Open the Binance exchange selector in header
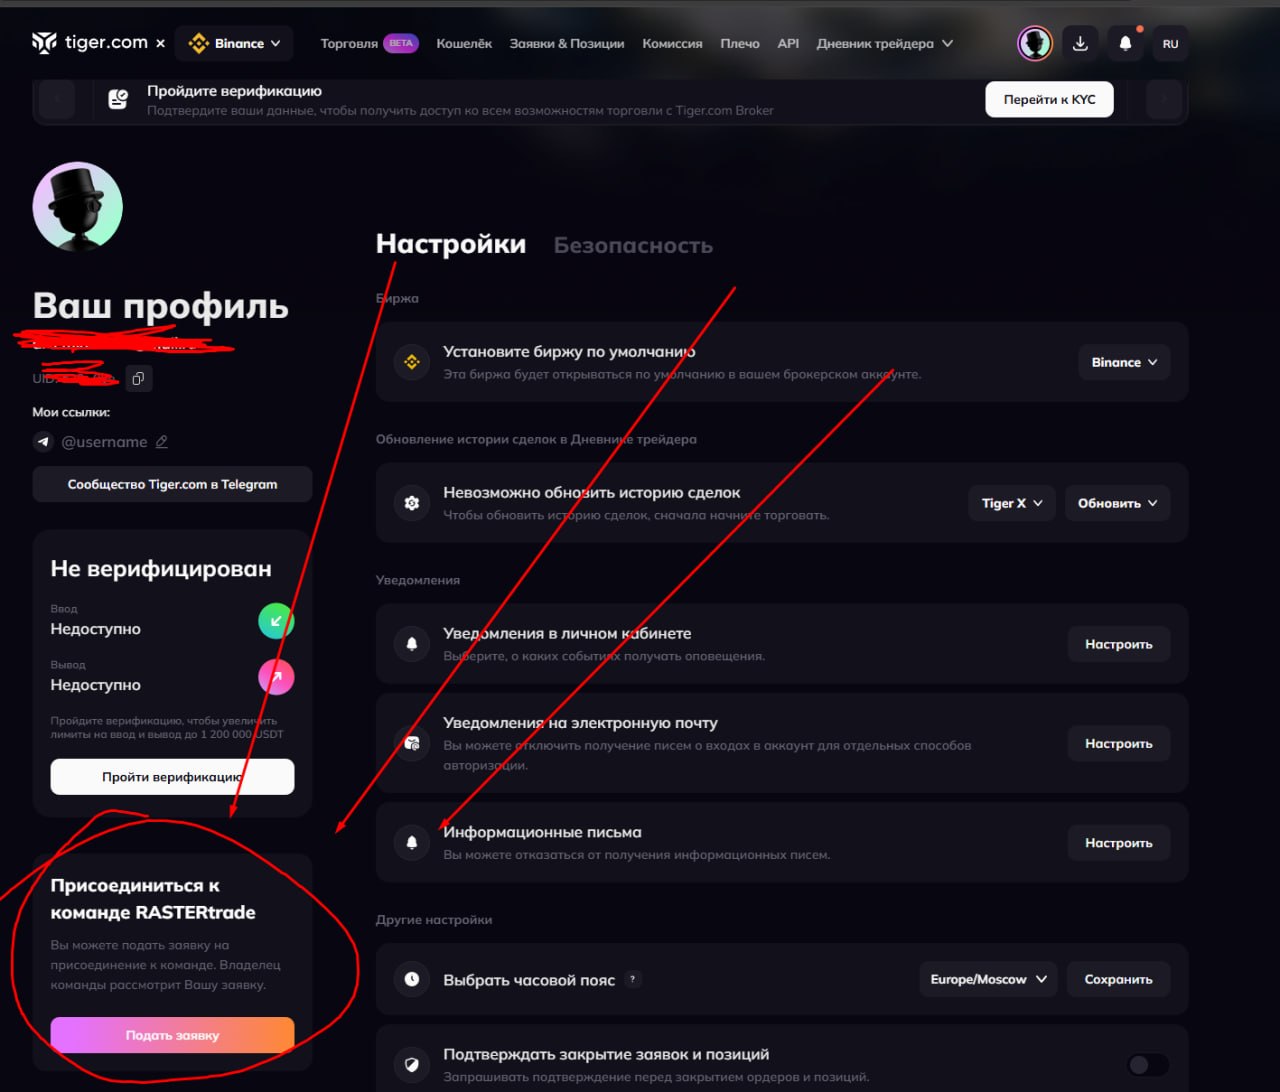 pos(234,44)
